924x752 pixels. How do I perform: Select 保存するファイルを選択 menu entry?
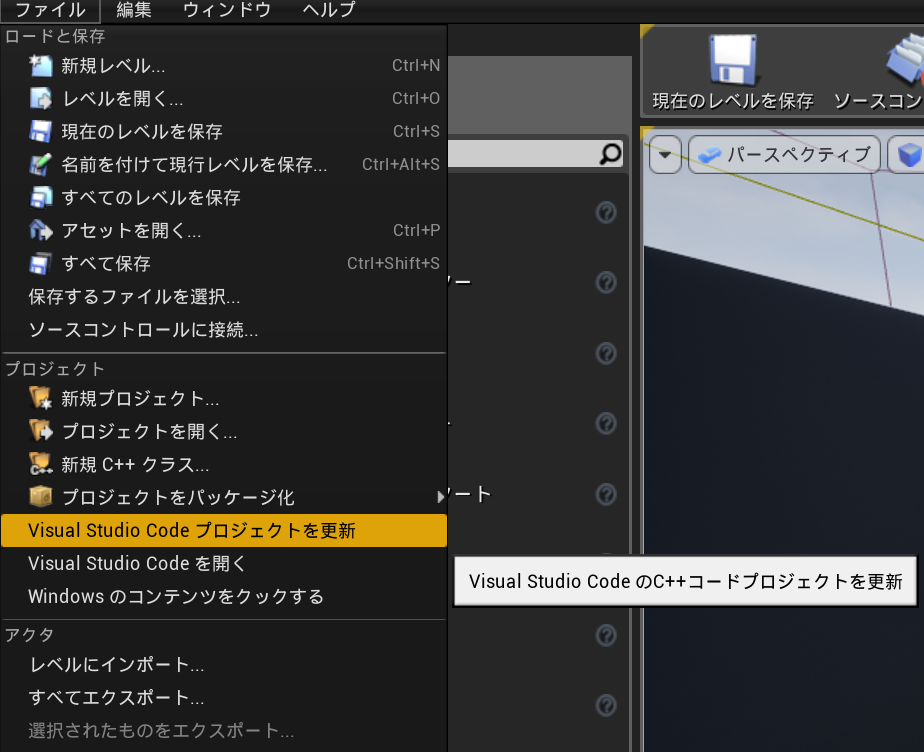(x=223, y=296)
